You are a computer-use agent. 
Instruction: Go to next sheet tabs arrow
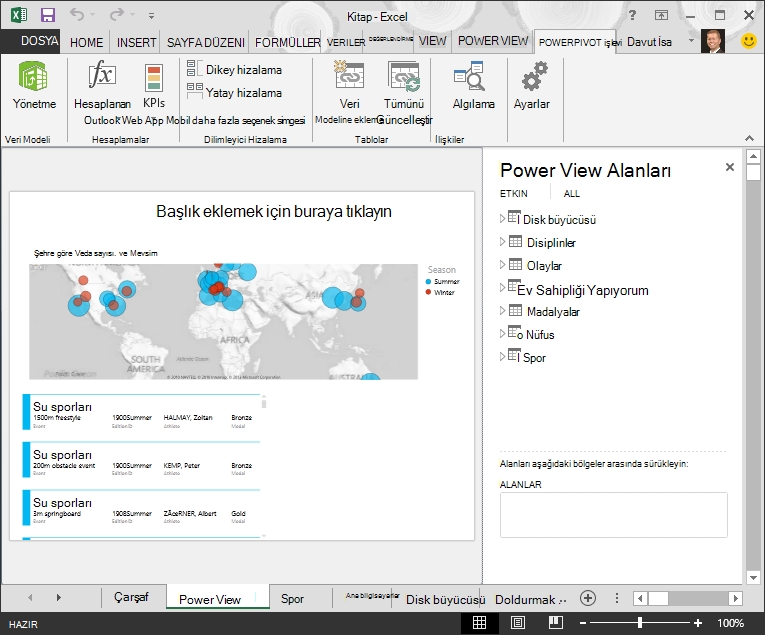(x=59, y=597)
